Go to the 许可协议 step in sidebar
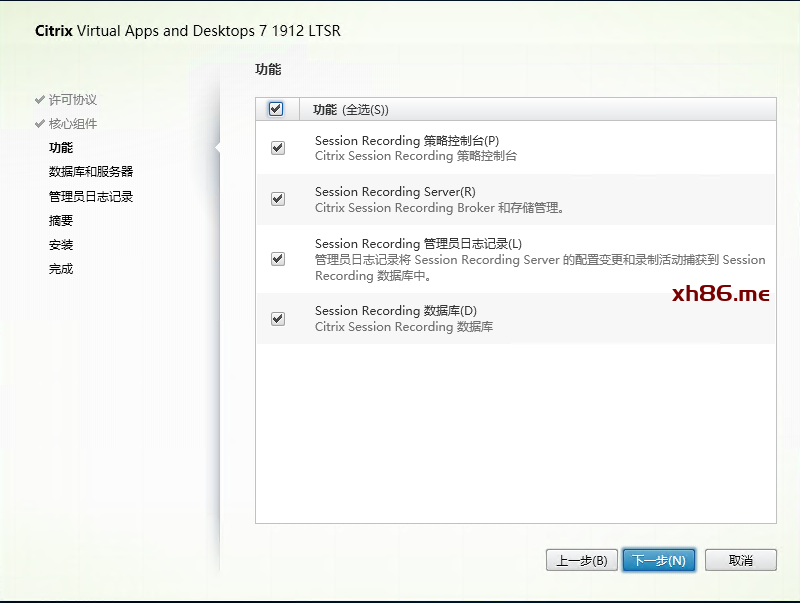800x603 pixels. coord(73,100)
